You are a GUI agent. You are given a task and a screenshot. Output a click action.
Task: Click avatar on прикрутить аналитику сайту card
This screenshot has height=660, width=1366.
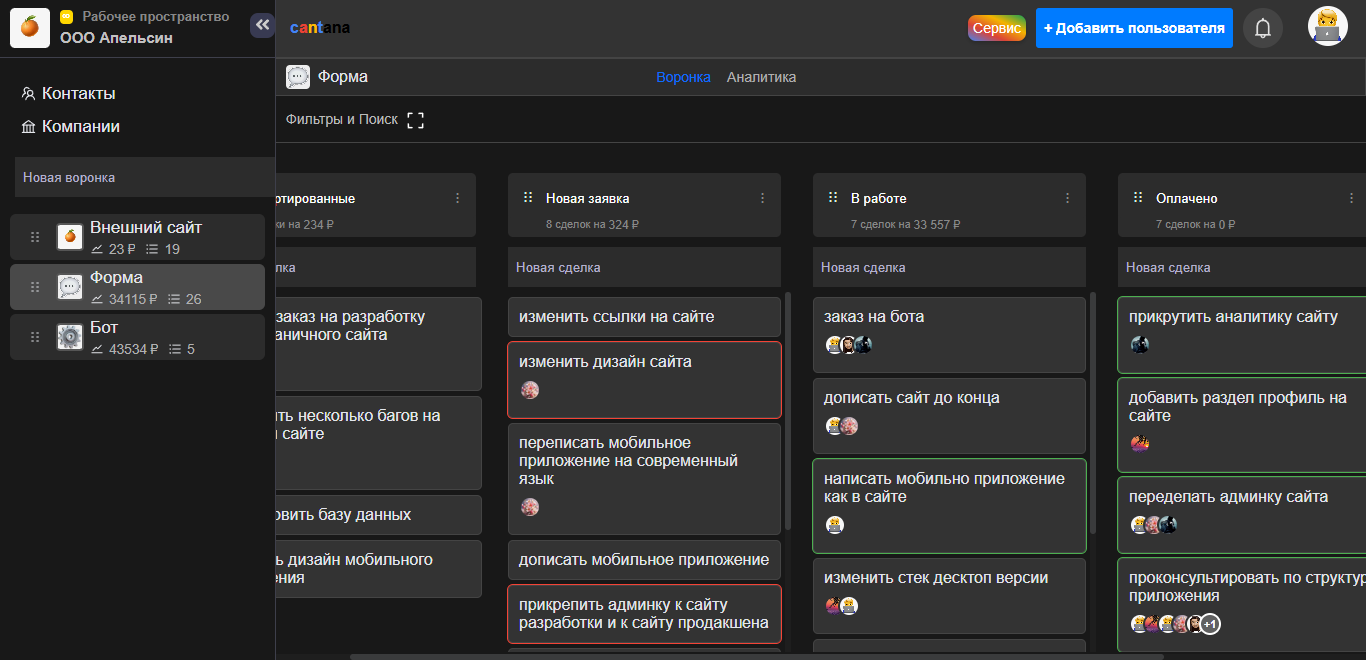click(x=1139, y=345)
